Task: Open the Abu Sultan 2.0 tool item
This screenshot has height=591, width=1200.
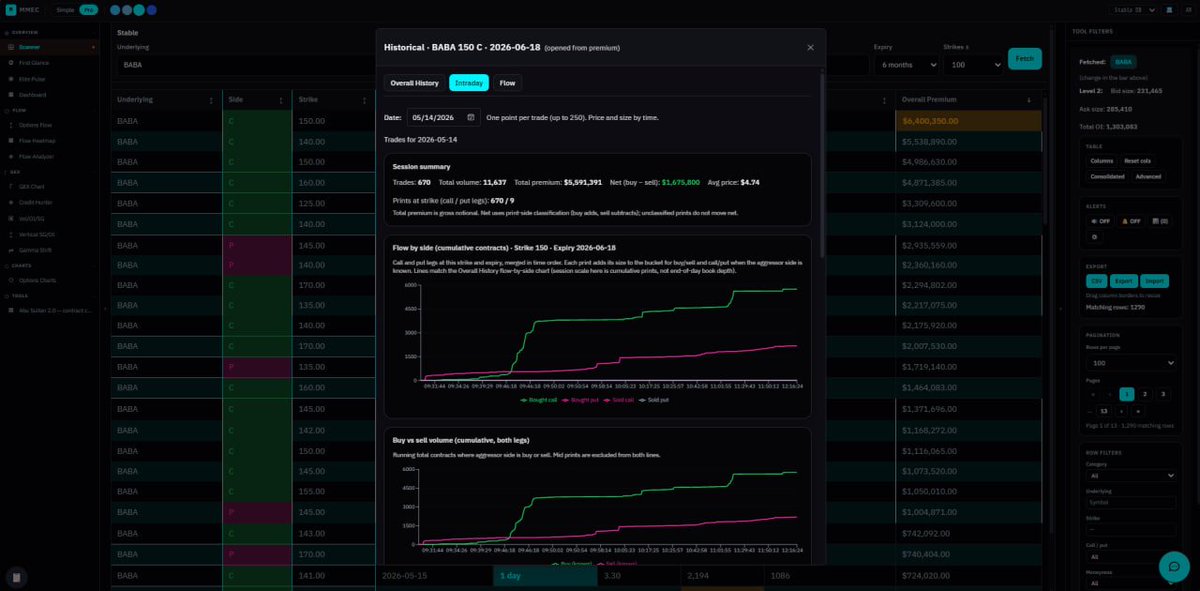Action: [x=50, y=311]
